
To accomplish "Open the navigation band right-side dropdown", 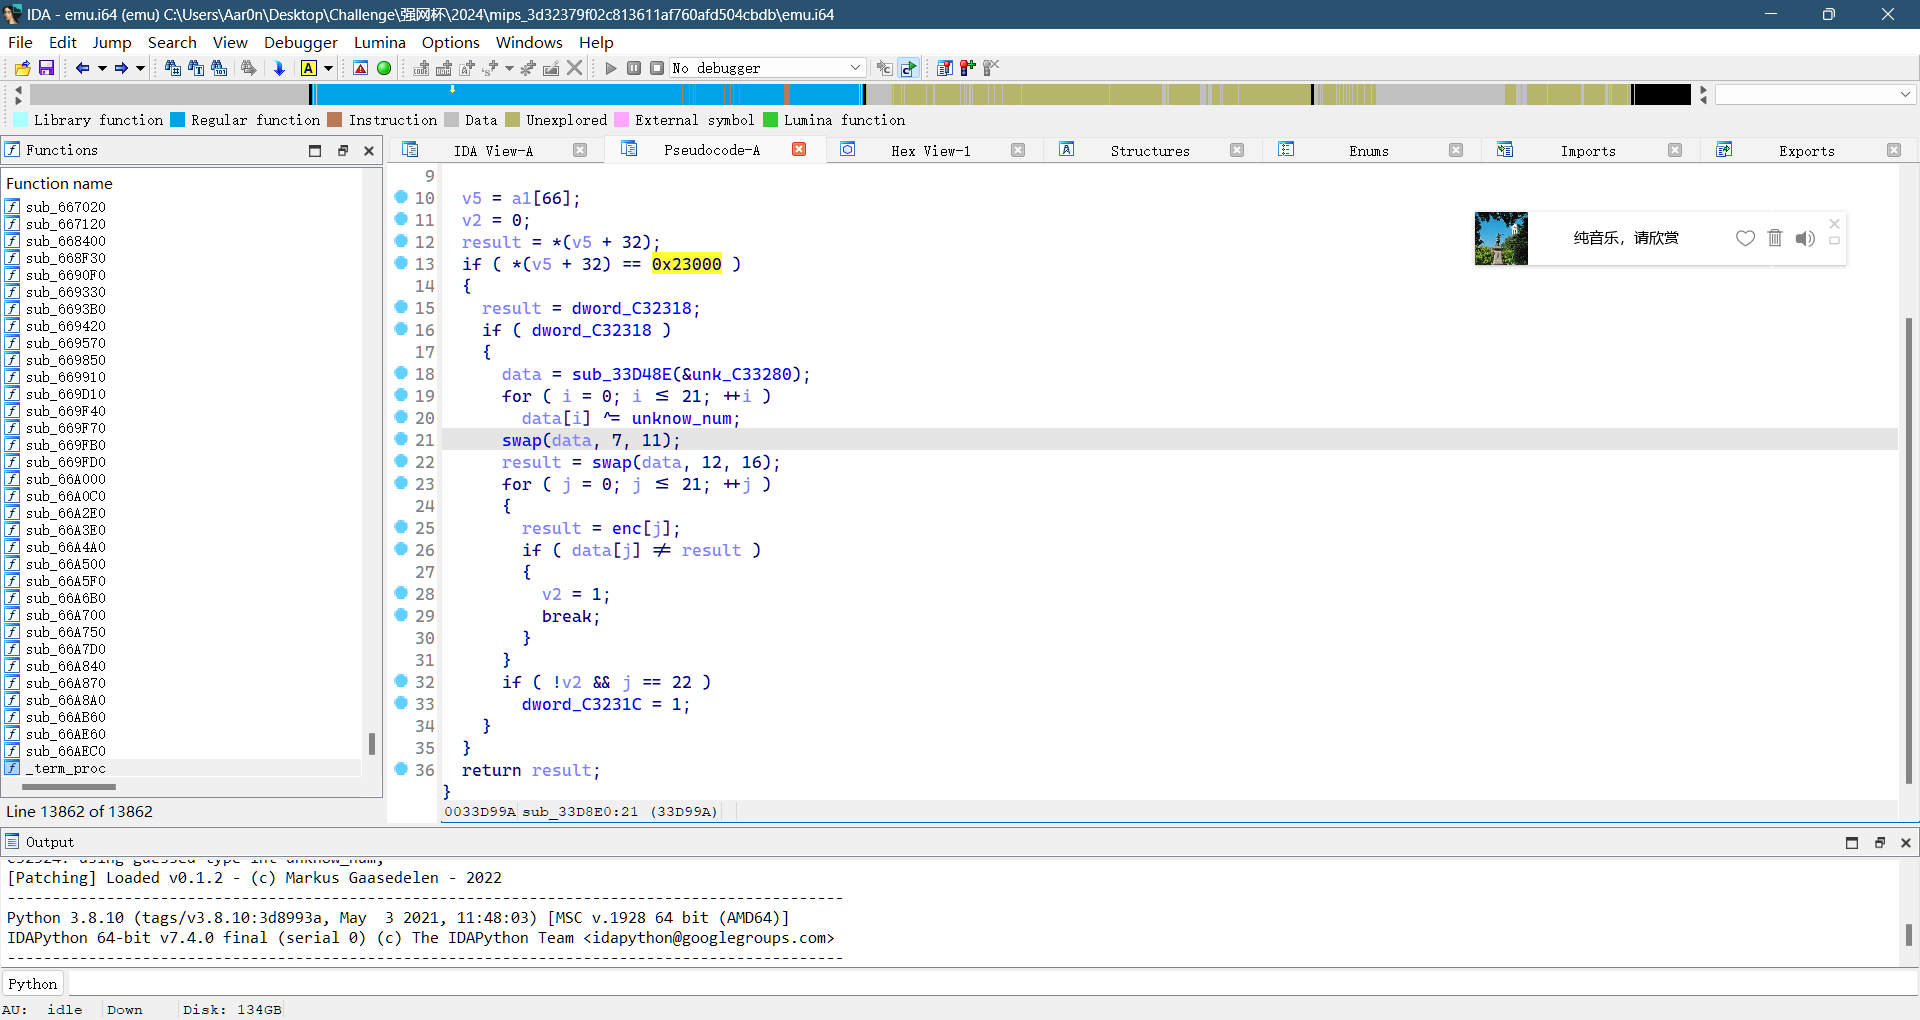I will coord(1905,94).
